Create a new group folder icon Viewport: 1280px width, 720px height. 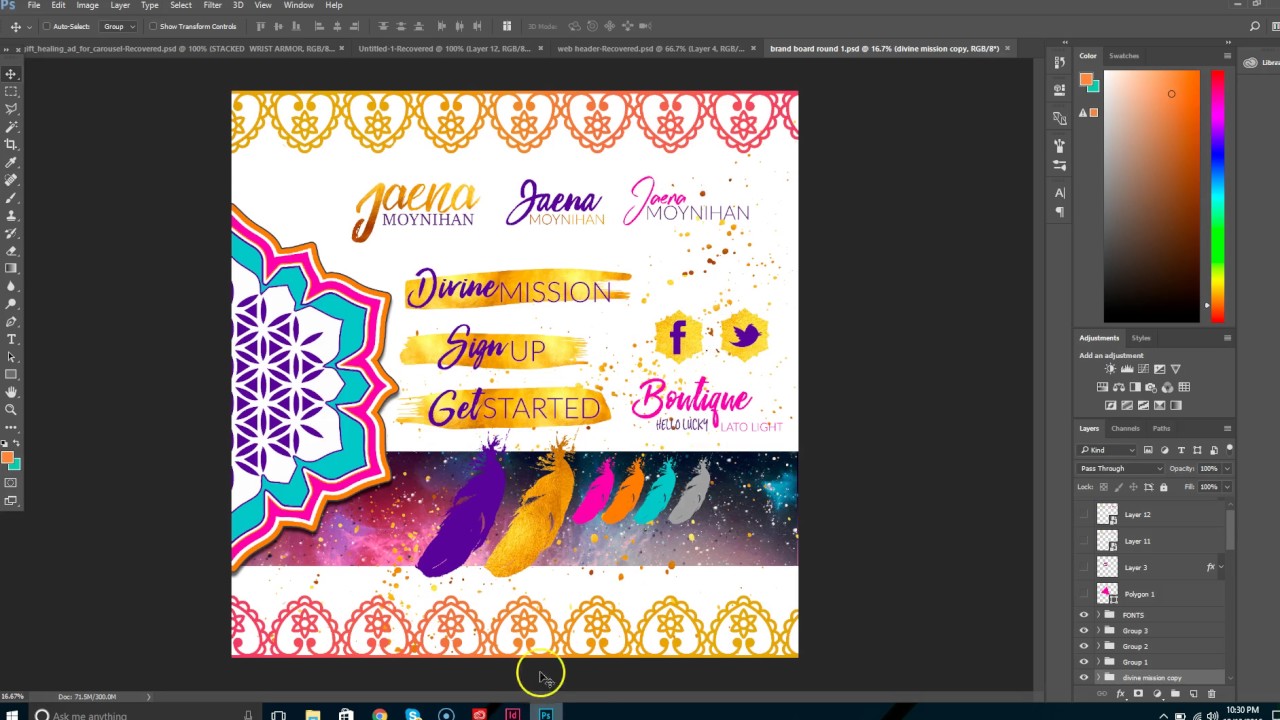click(1175, 694)
